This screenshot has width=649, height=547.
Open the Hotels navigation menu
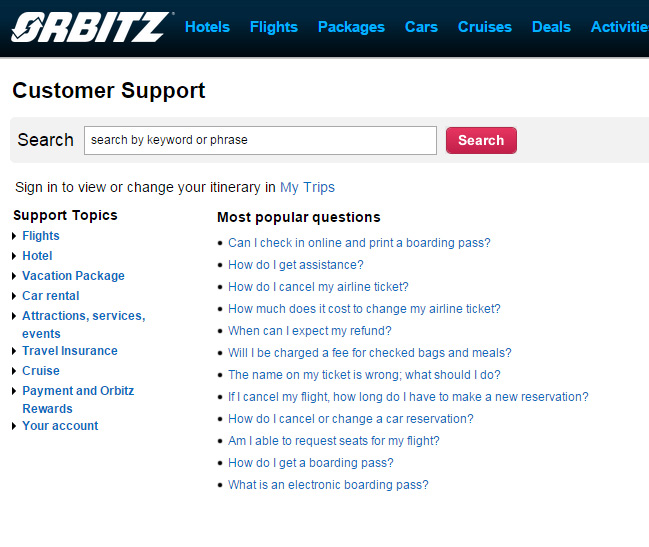coord(207,27)
